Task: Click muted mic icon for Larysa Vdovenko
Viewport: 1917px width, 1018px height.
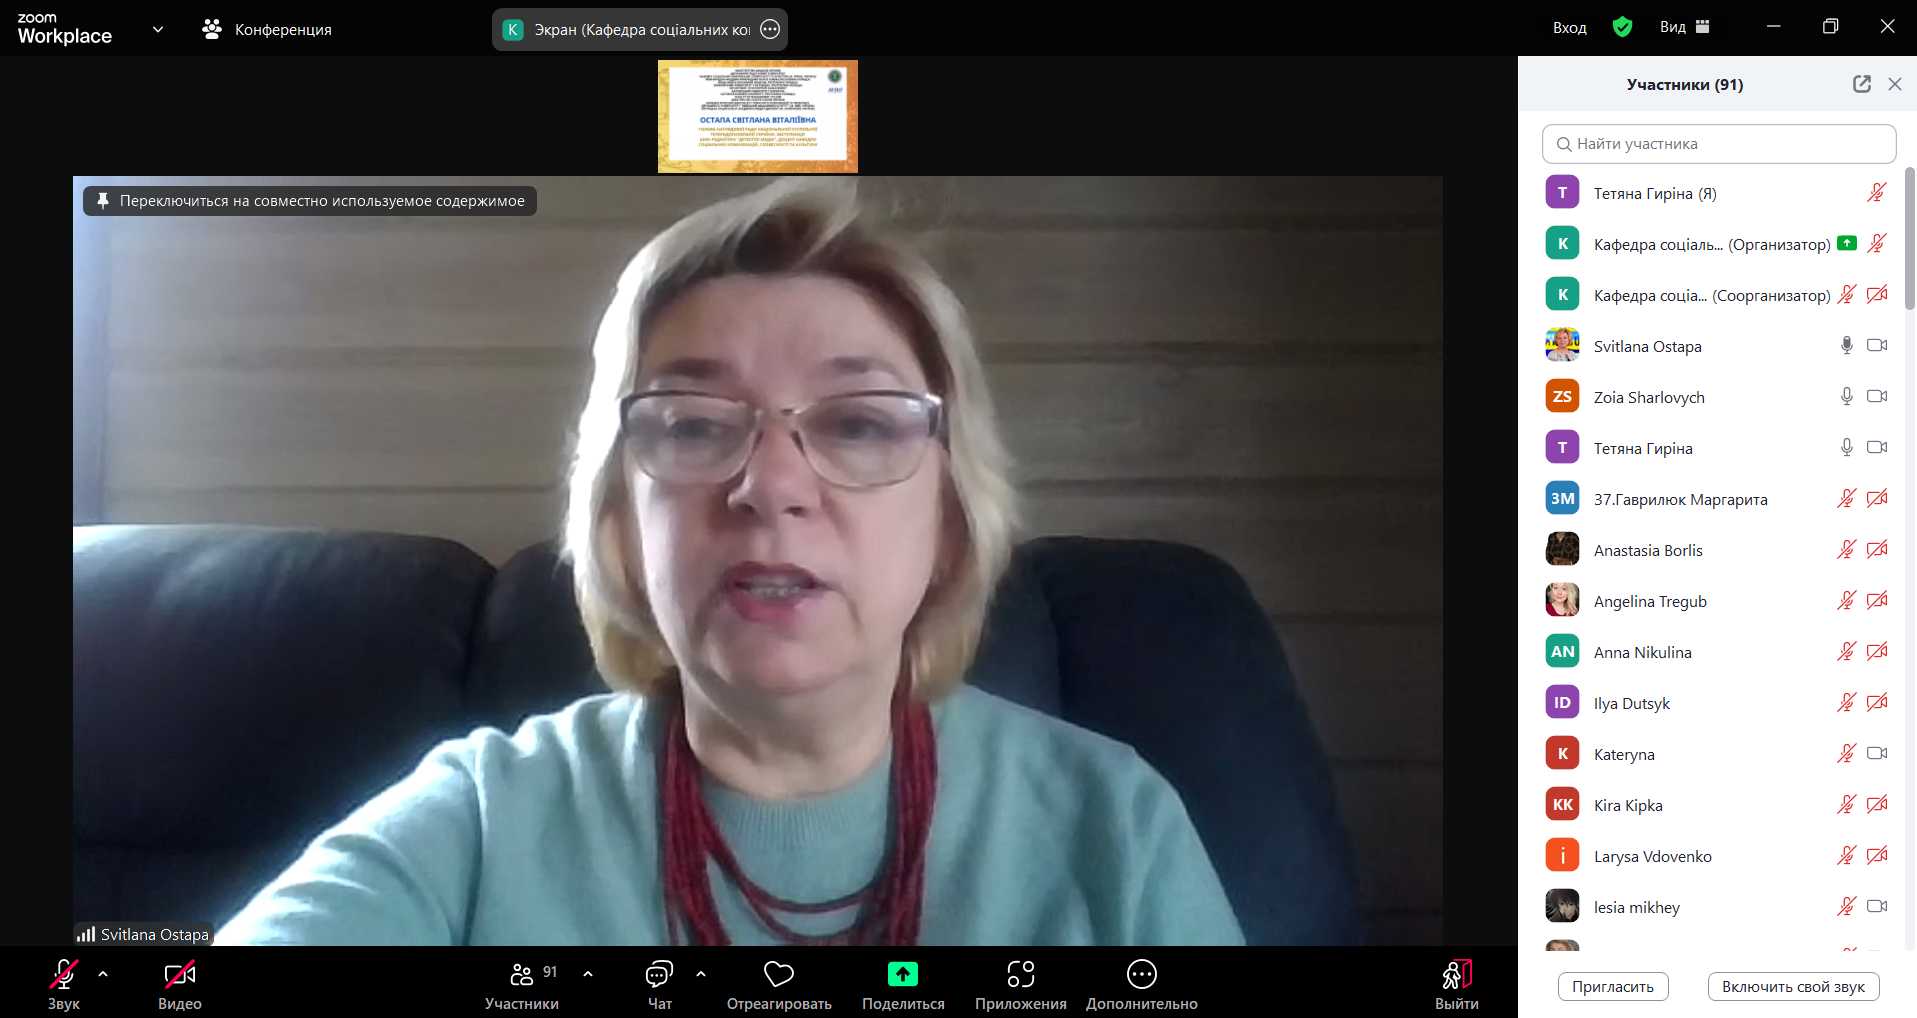Action: pyautogui.click(x=1847, y=855)
